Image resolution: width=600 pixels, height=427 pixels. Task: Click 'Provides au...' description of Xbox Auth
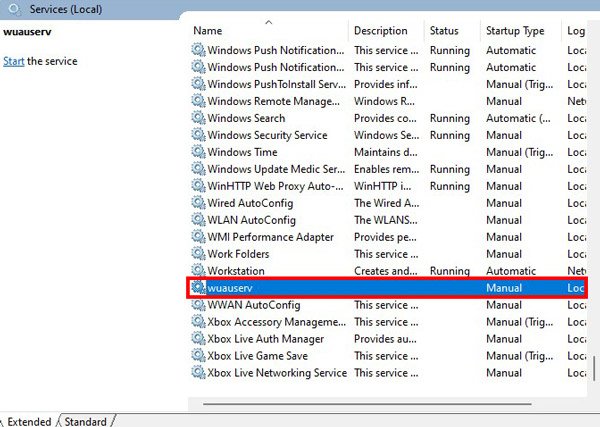coord(385,339)
